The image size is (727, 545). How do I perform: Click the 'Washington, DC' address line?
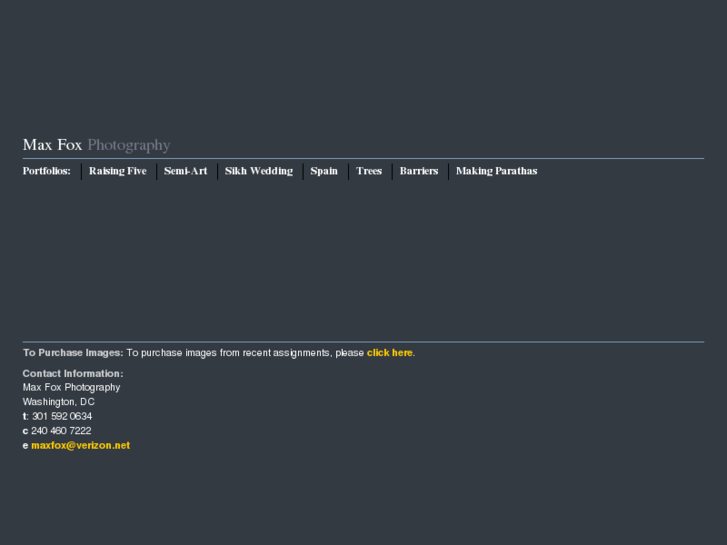[58, 402]
